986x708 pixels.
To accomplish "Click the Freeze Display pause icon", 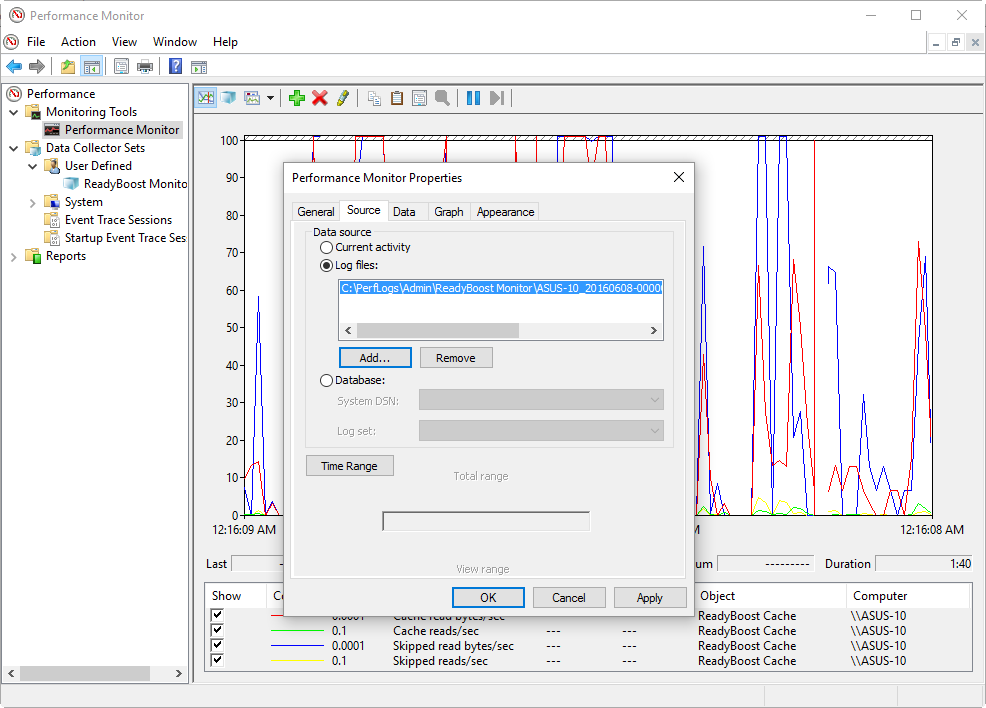I will (x=473, y=98).
